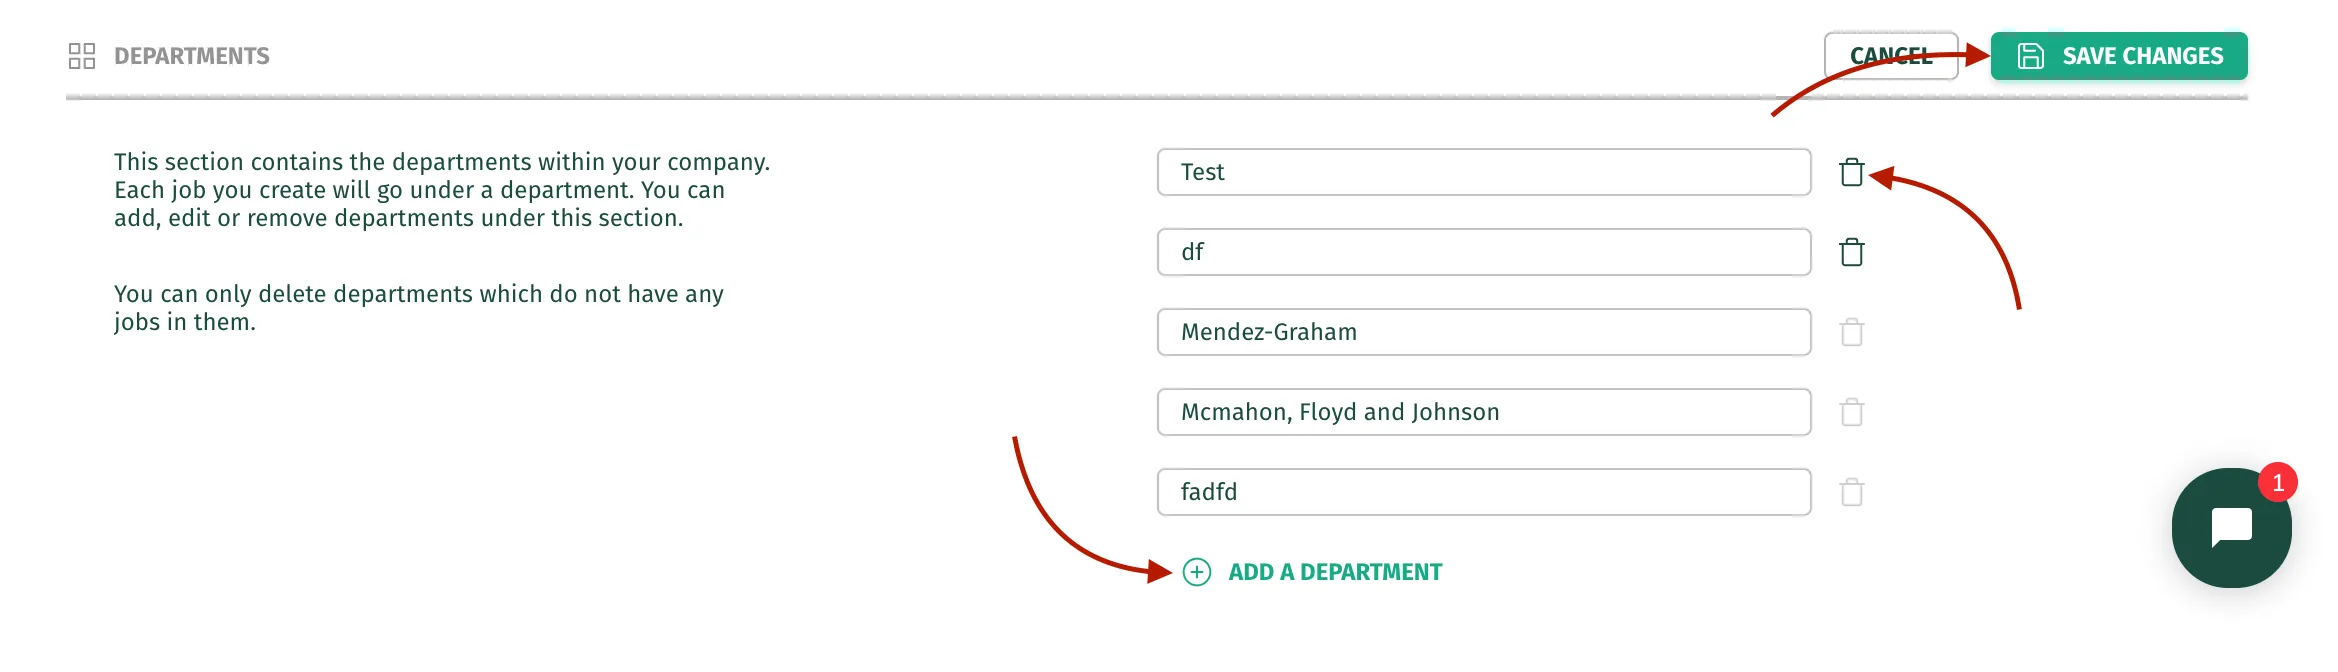Edit Mcmahon, Floyd and Johnson field
Screen dimensions: 2338x672
pos(1484,412)
